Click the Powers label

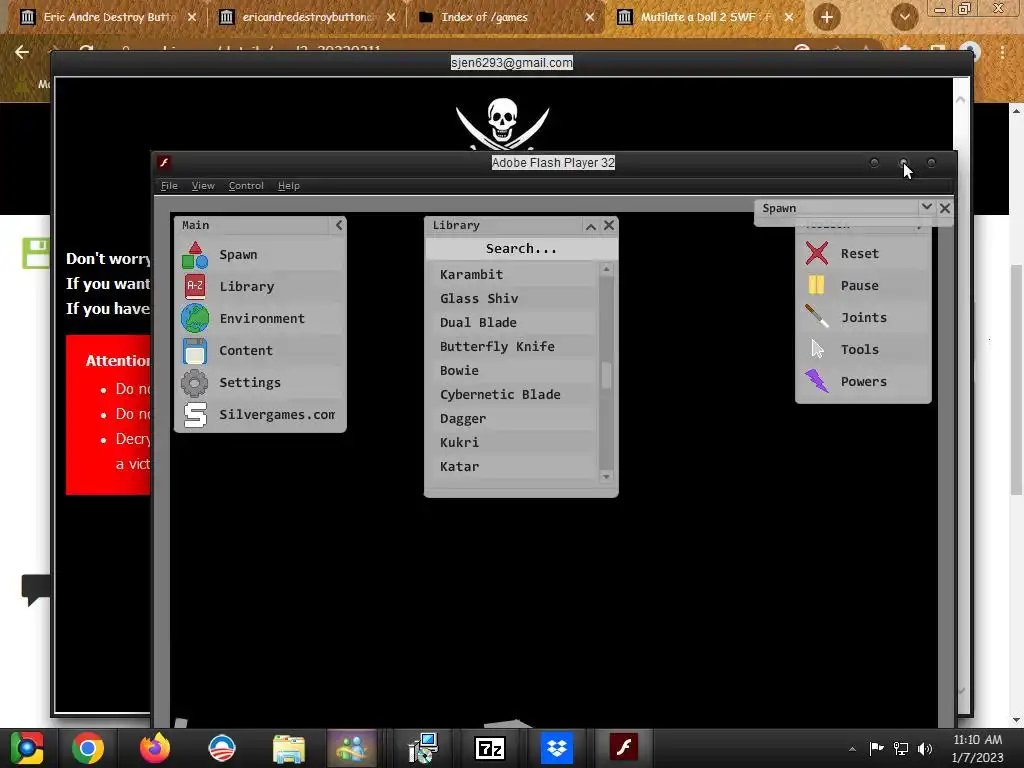(x=863, y=381)
